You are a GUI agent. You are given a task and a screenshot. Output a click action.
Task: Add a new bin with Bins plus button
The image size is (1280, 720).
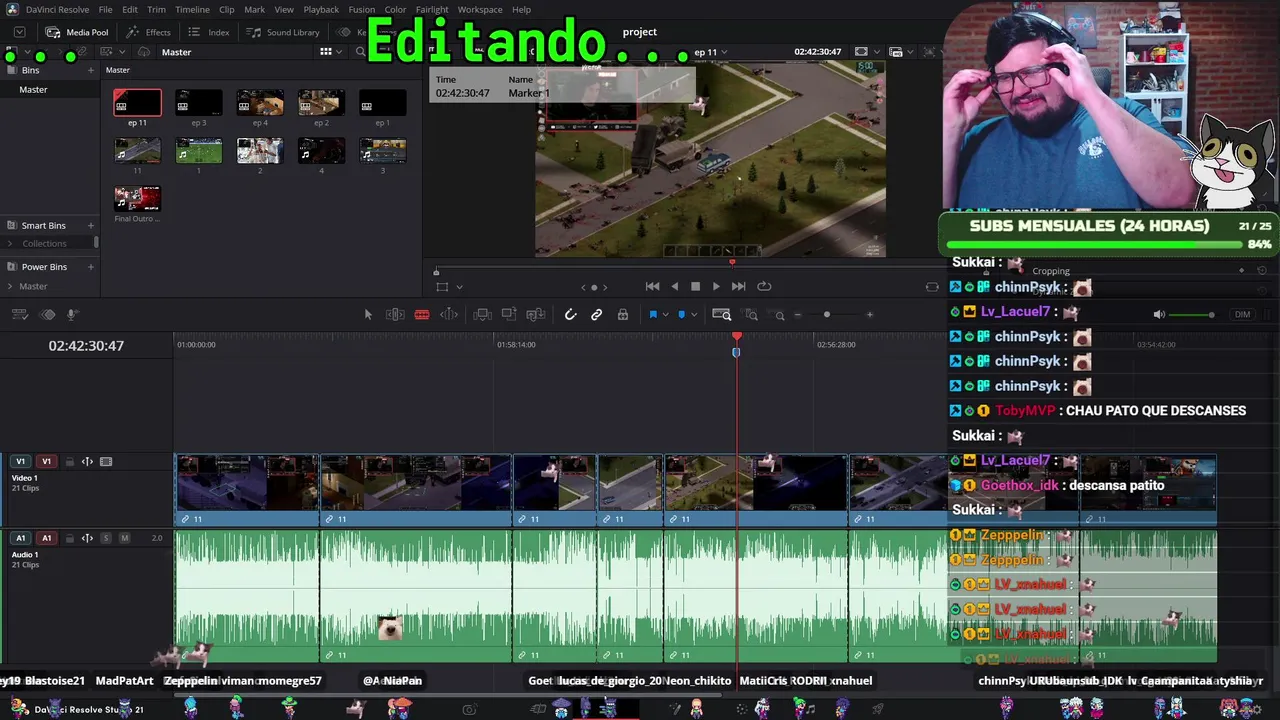tap(91, 70)
